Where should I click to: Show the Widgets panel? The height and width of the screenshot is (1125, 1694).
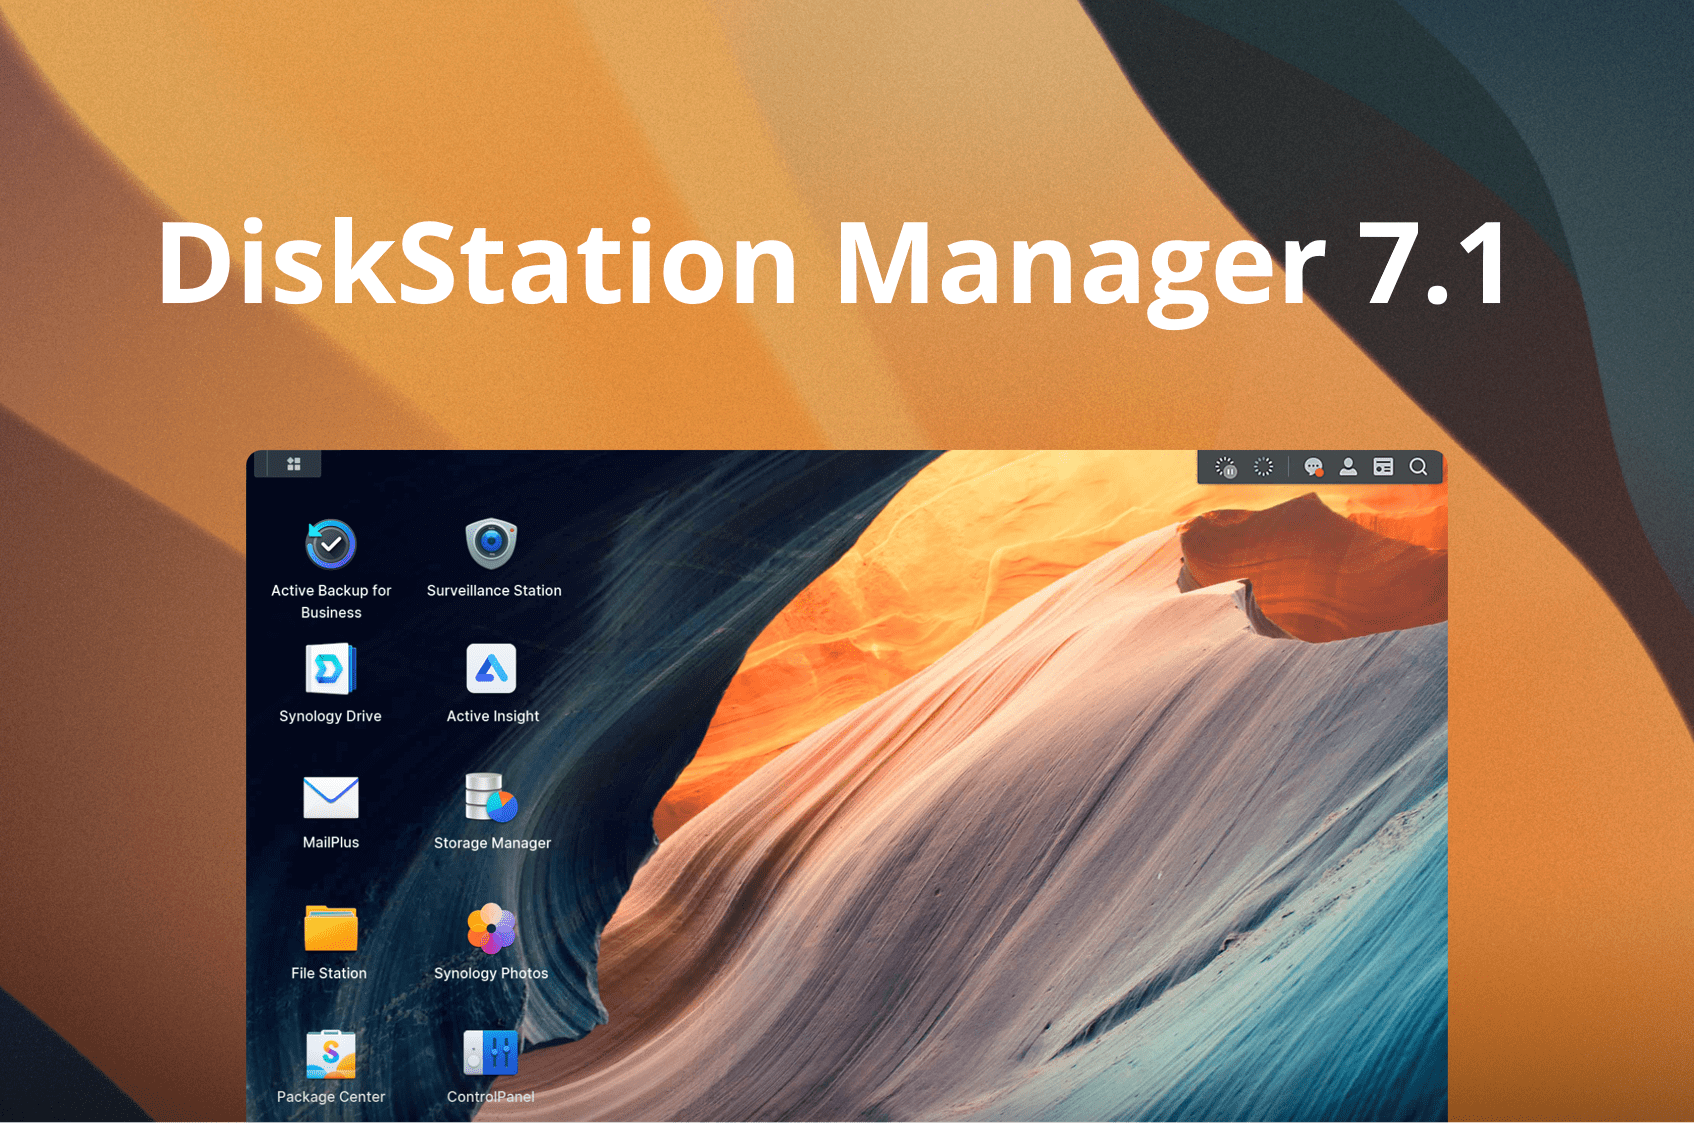[x=1383, y=467]
